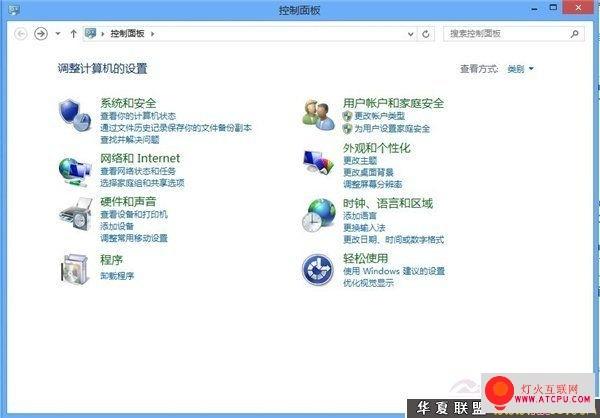
Task: Click the window icon in title bar
Action: [14, 10]
